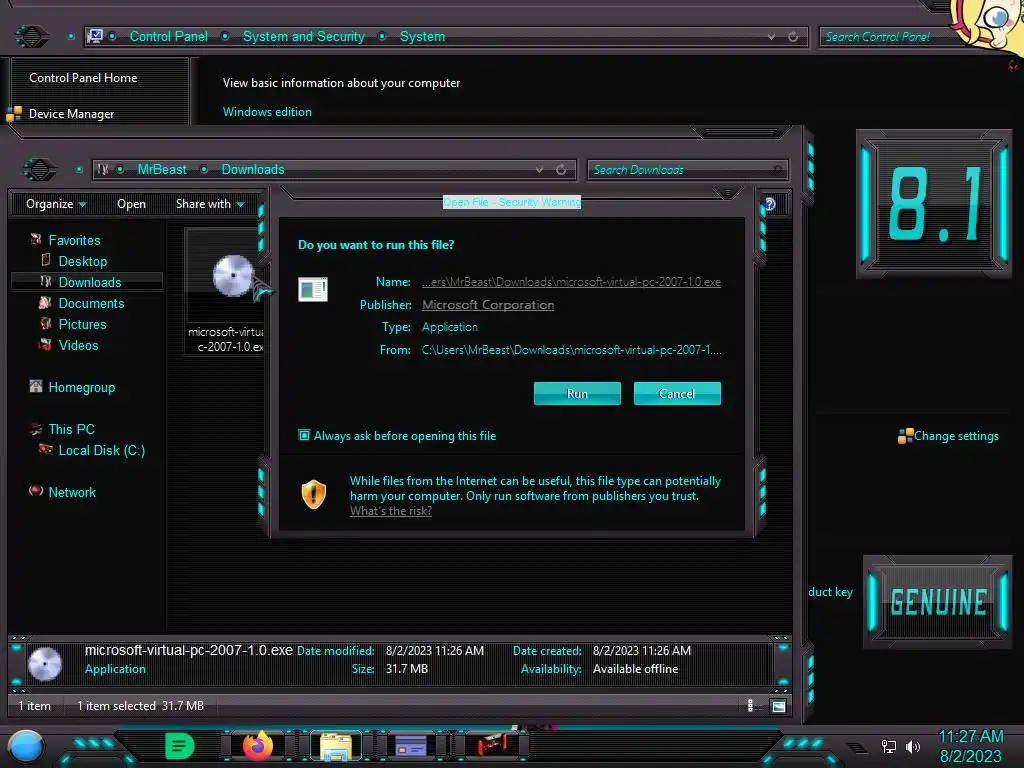Click the network tray icon
1024x768 pixels.
click(889, 746)
